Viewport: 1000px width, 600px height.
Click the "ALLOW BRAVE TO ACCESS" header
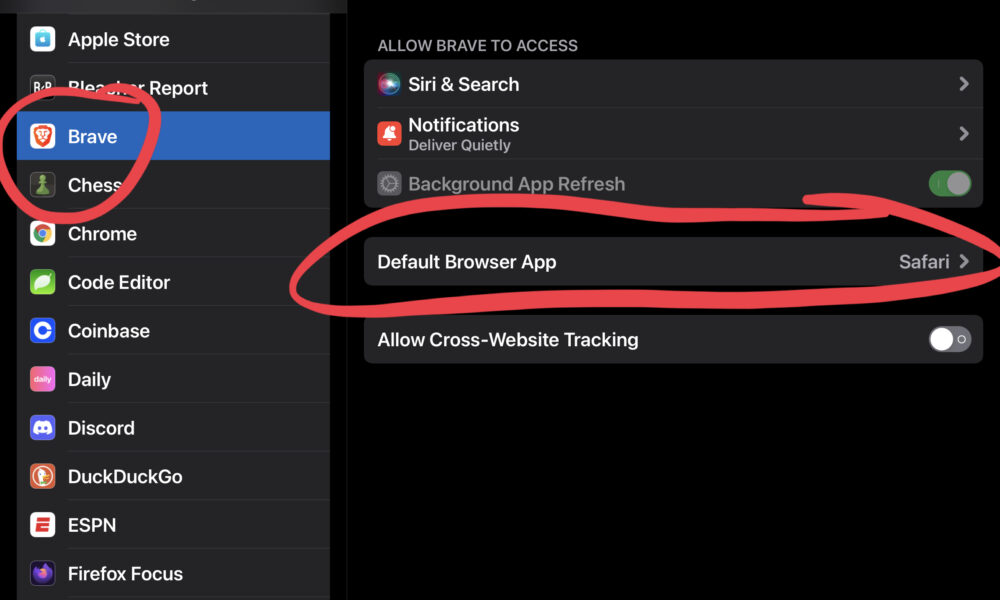(478, 46)
